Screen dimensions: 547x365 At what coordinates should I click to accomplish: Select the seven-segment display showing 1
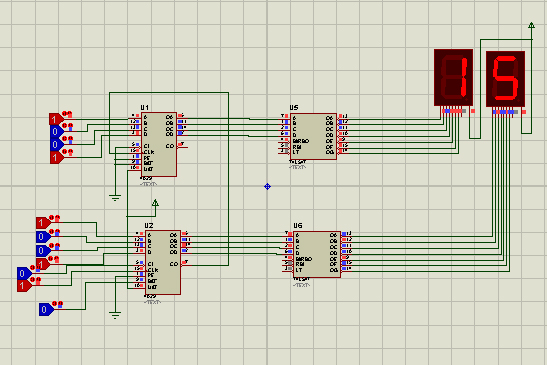pos(454,77)
